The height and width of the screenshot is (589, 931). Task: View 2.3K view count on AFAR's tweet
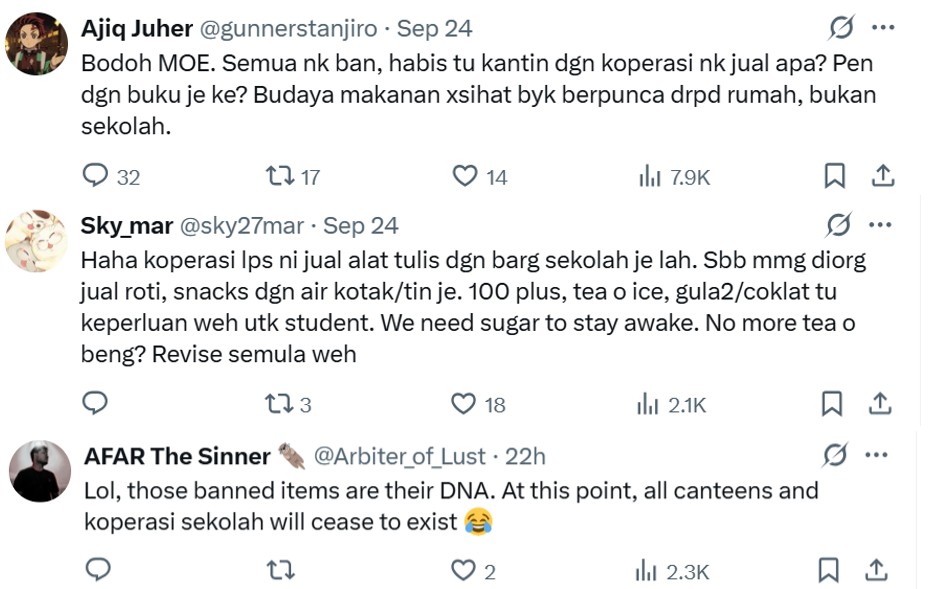[673, 571]
